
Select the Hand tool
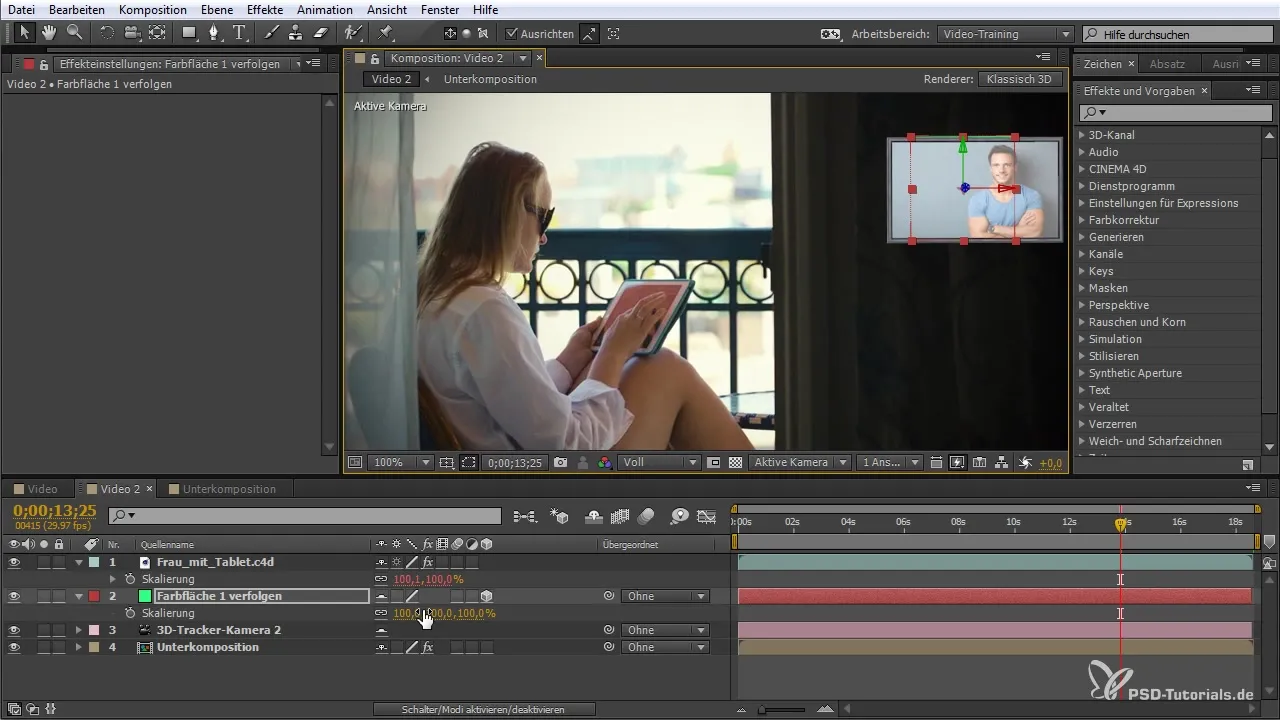point(49,33)
